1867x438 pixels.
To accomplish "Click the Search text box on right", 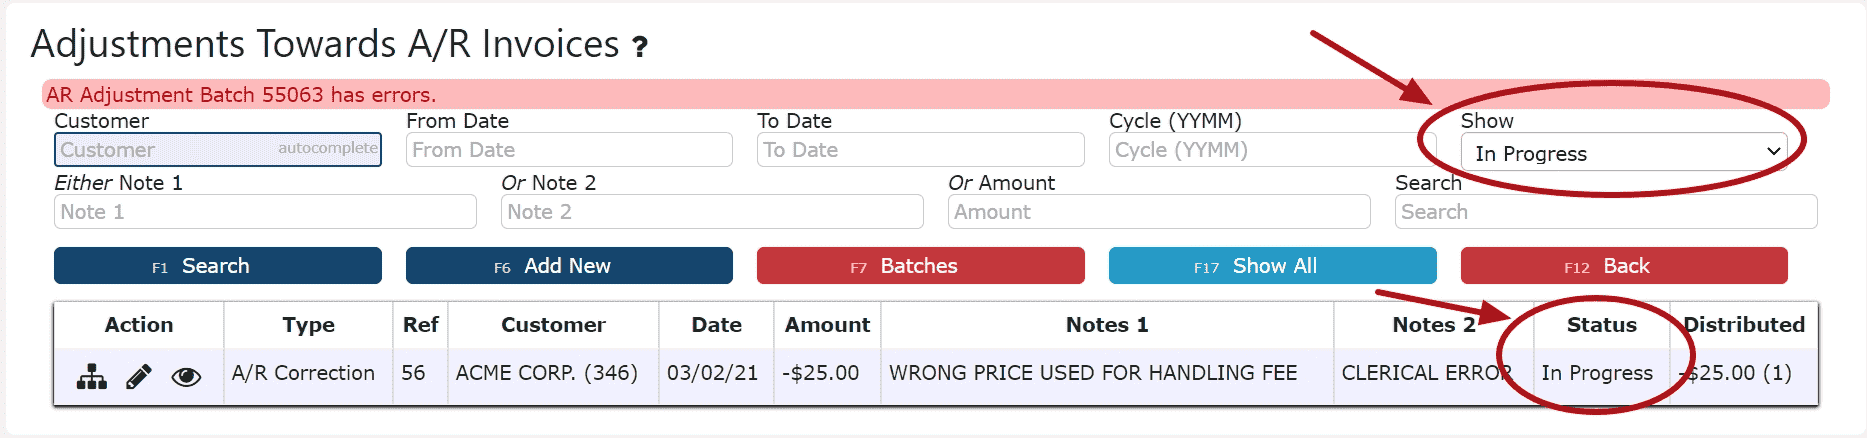I will tap(1605, 212).
